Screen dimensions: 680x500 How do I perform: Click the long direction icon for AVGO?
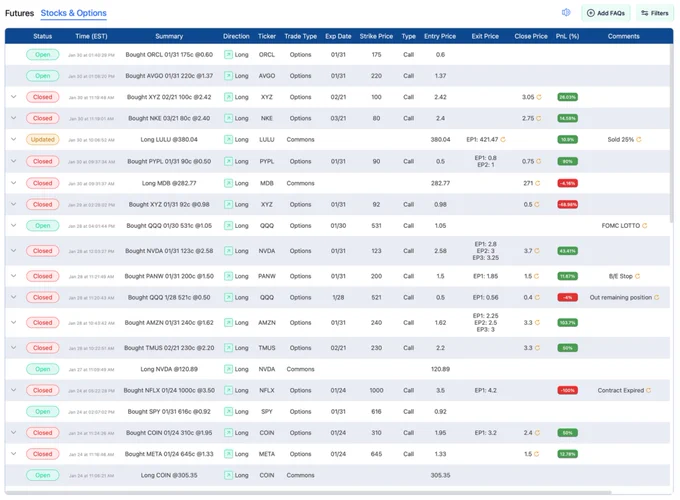coord(228,75)
